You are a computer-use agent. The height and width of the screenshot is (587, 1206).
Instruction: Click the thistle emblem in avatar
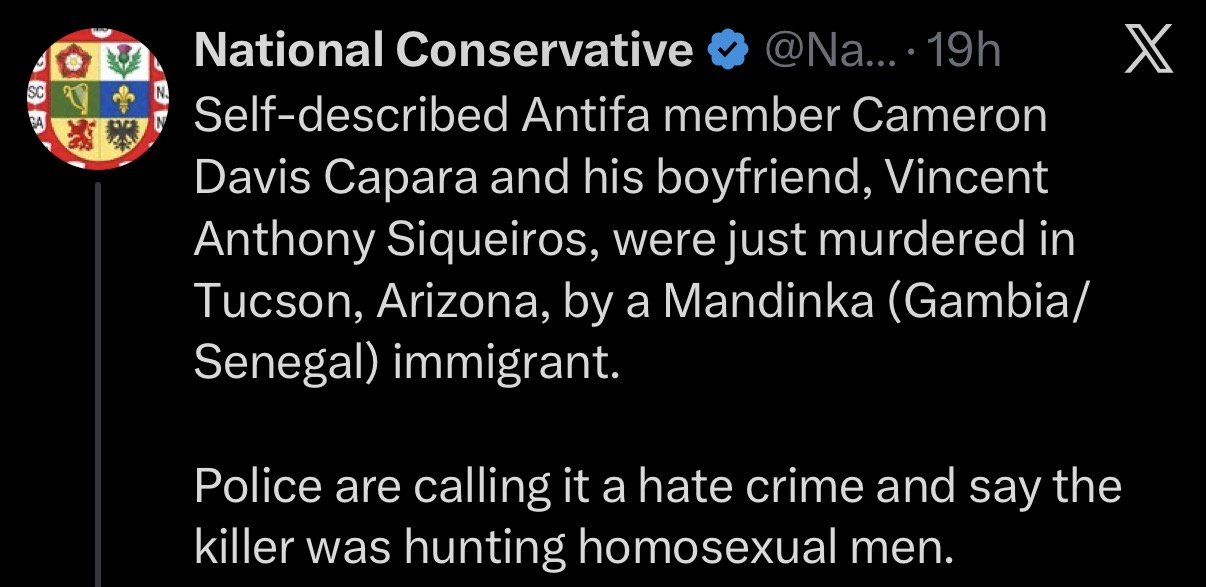pyautogui.click(x=125, y=63)
